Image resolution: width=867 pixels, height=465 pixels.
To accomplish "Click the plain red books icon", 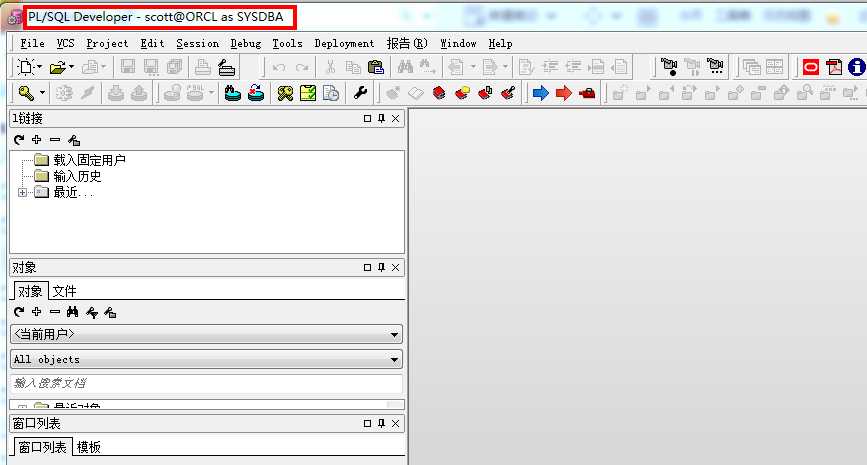I will tap(438, 93).
